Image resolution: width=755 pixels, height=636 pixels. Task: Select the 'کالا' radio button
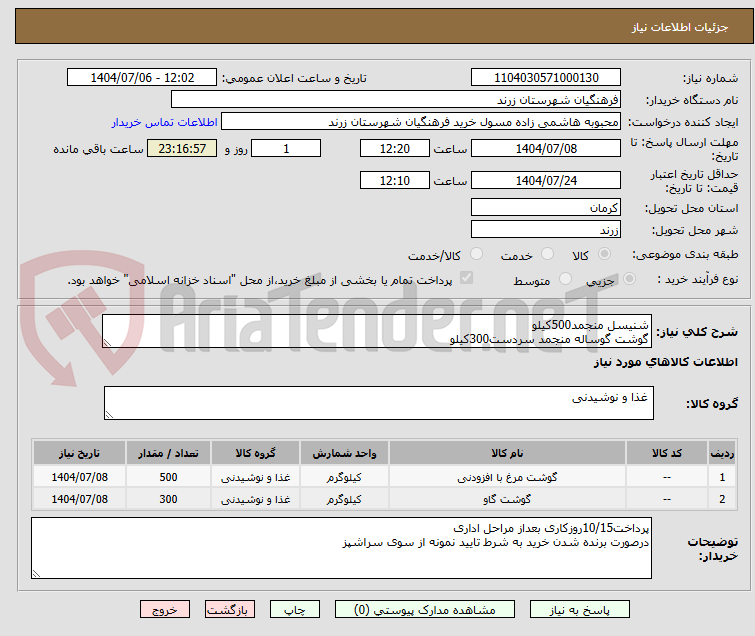pos(604,254)
